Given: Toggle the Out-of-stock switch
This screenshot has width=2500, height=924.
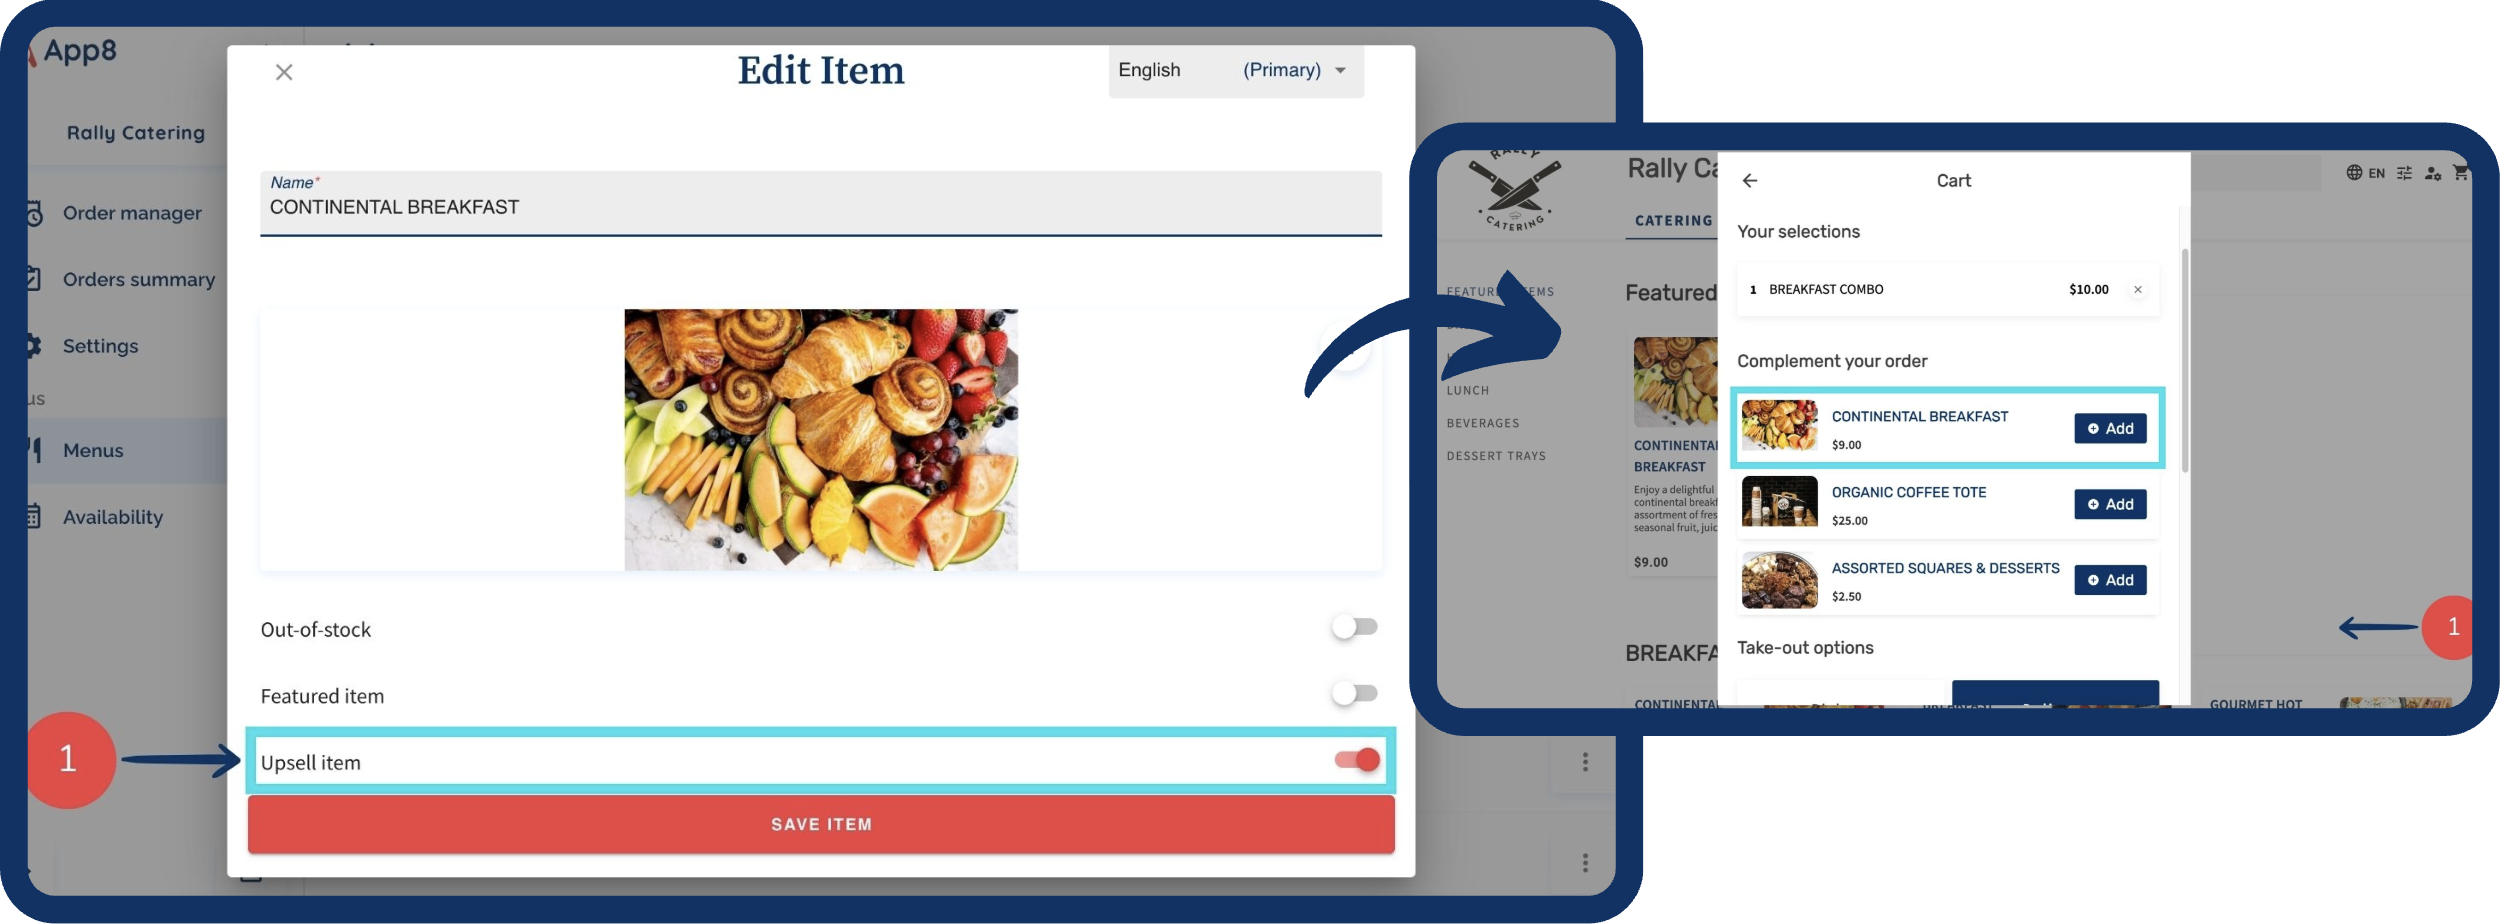Looking at the screenshot, I should tap(1355, 627).
